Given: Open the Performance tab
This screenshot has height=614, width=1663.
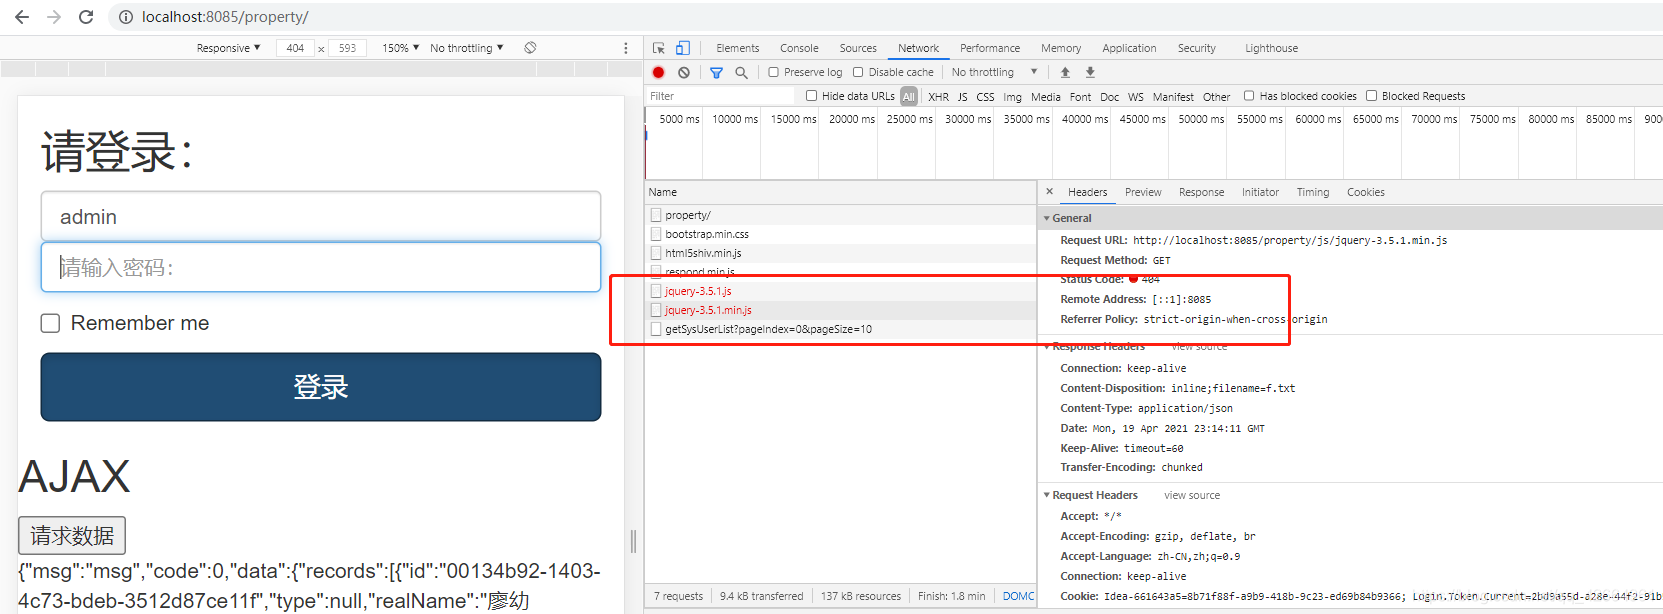Looking at the screenshot, I should [990, 48].
